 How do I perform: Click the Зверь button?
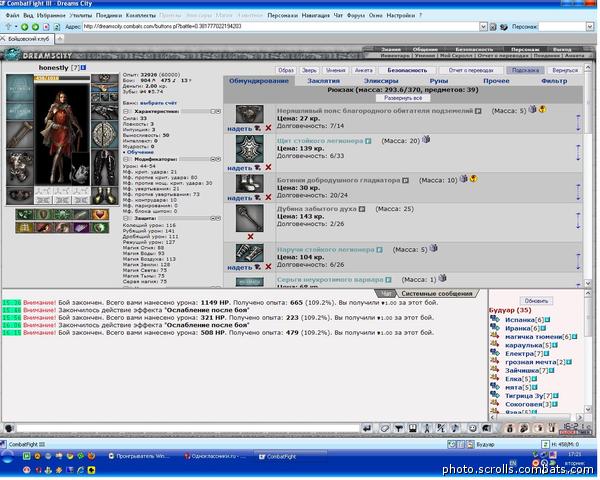[309, 70]
